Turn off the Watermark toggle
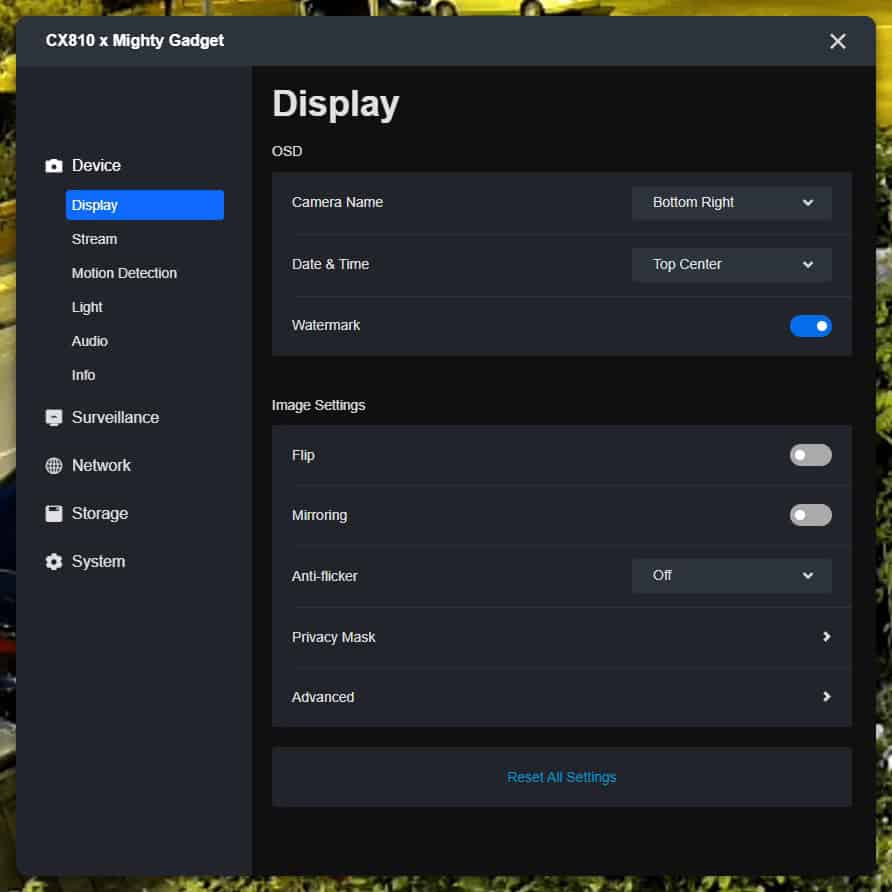Image resolution: width=892 pixels, height=892 pixels. tap(810, 326)
